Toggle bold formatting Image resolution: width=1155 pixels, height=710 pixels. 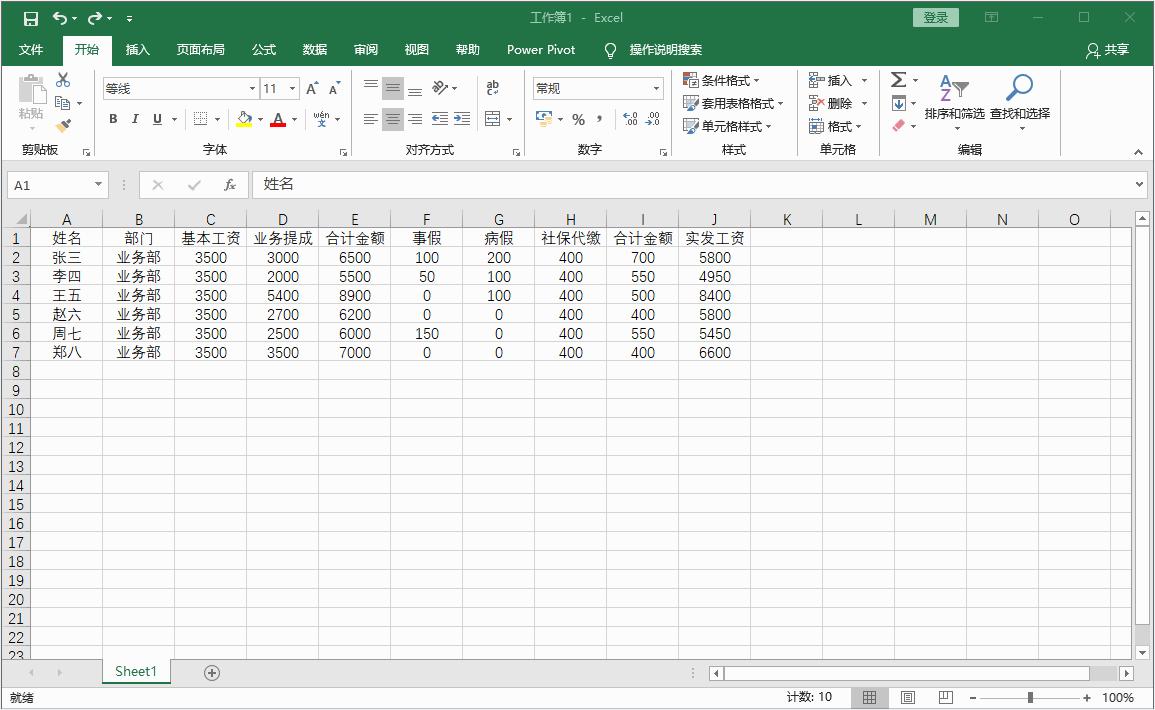(x=113, y=119)
